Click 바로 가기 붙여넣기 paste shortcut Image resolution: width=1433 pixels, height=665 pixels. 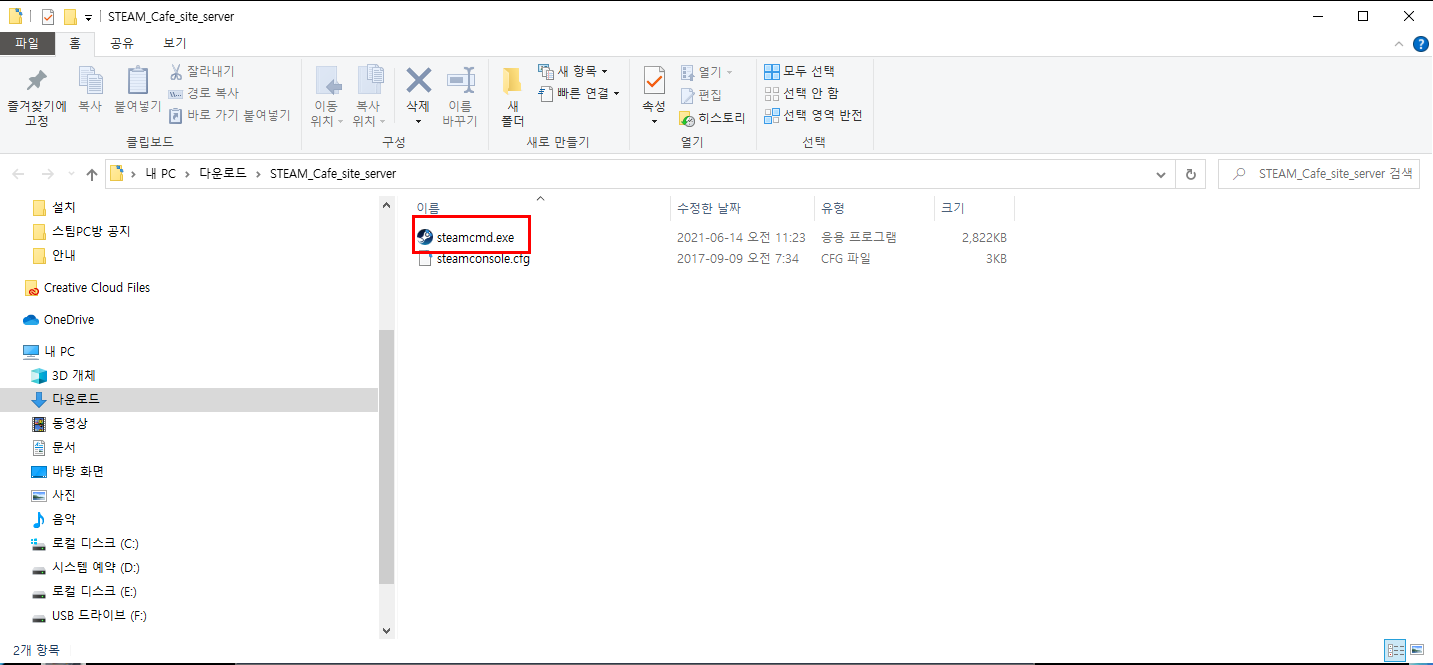[229, 115]
